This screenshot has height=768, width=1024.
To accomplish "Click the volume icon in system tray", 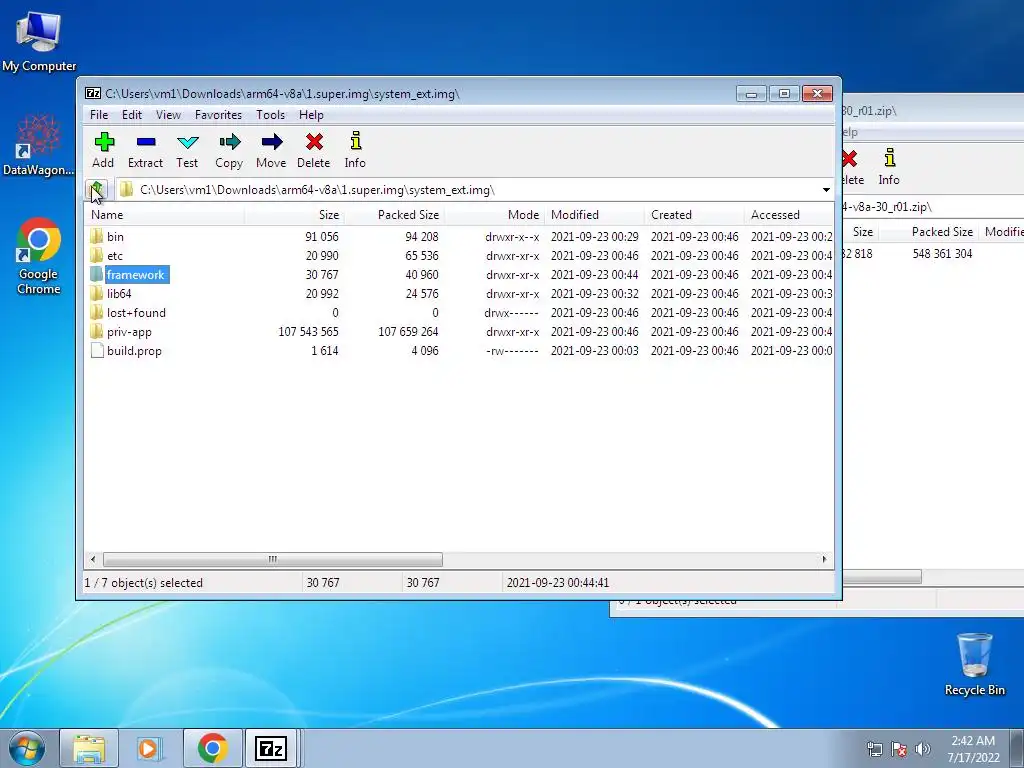I will pyautogui.click(x=923, y=749).
